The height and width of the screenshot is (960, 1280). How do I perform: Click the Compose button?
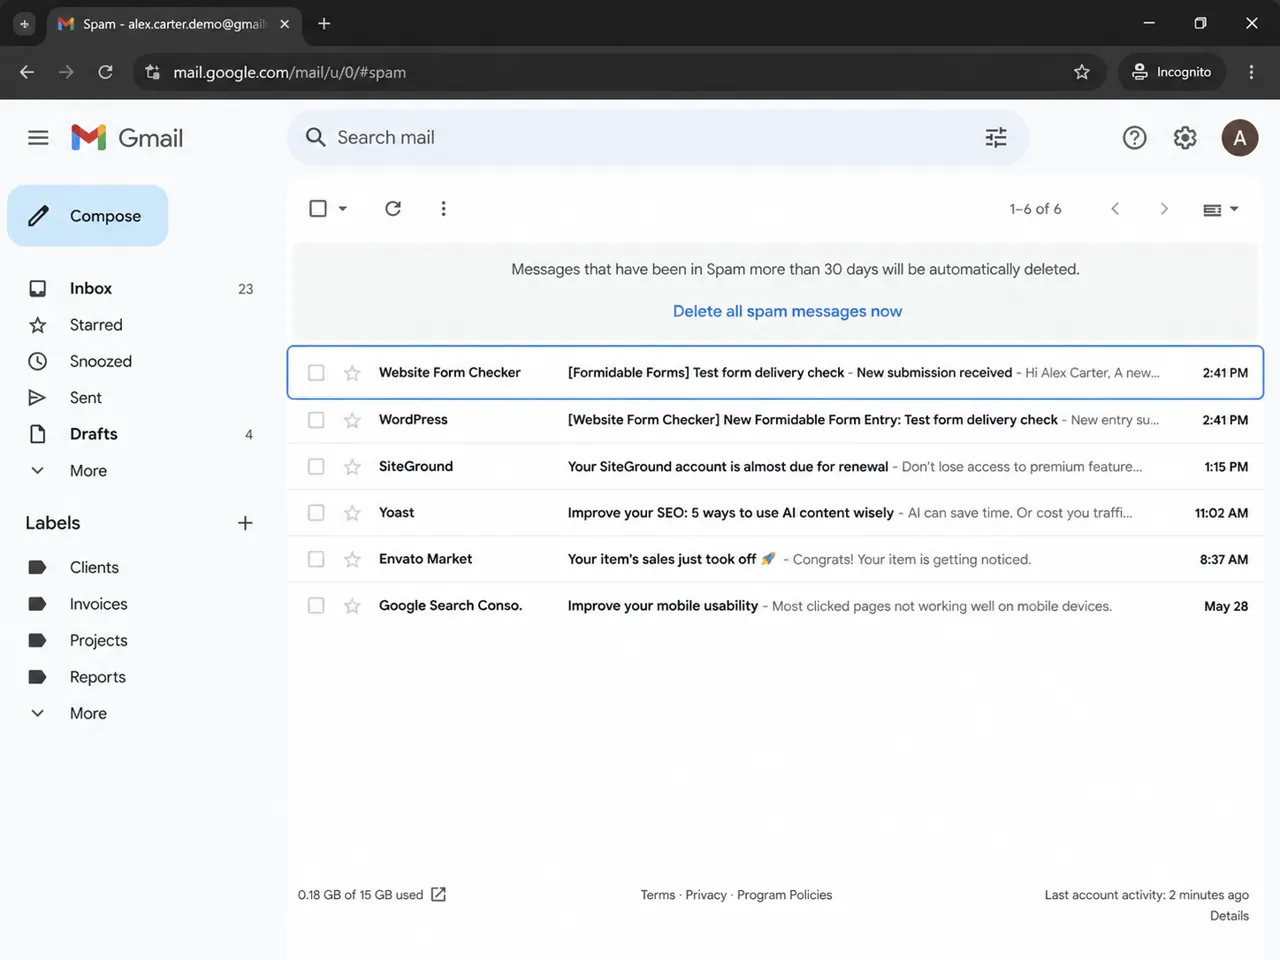pos(88,216)
